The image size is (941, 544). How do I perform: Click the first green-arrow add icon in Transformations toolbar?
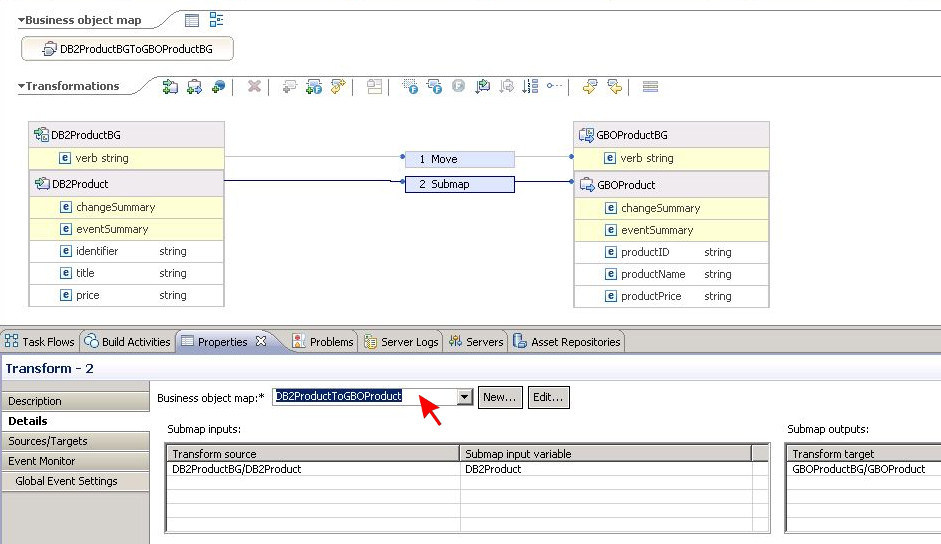pos(170,87)
